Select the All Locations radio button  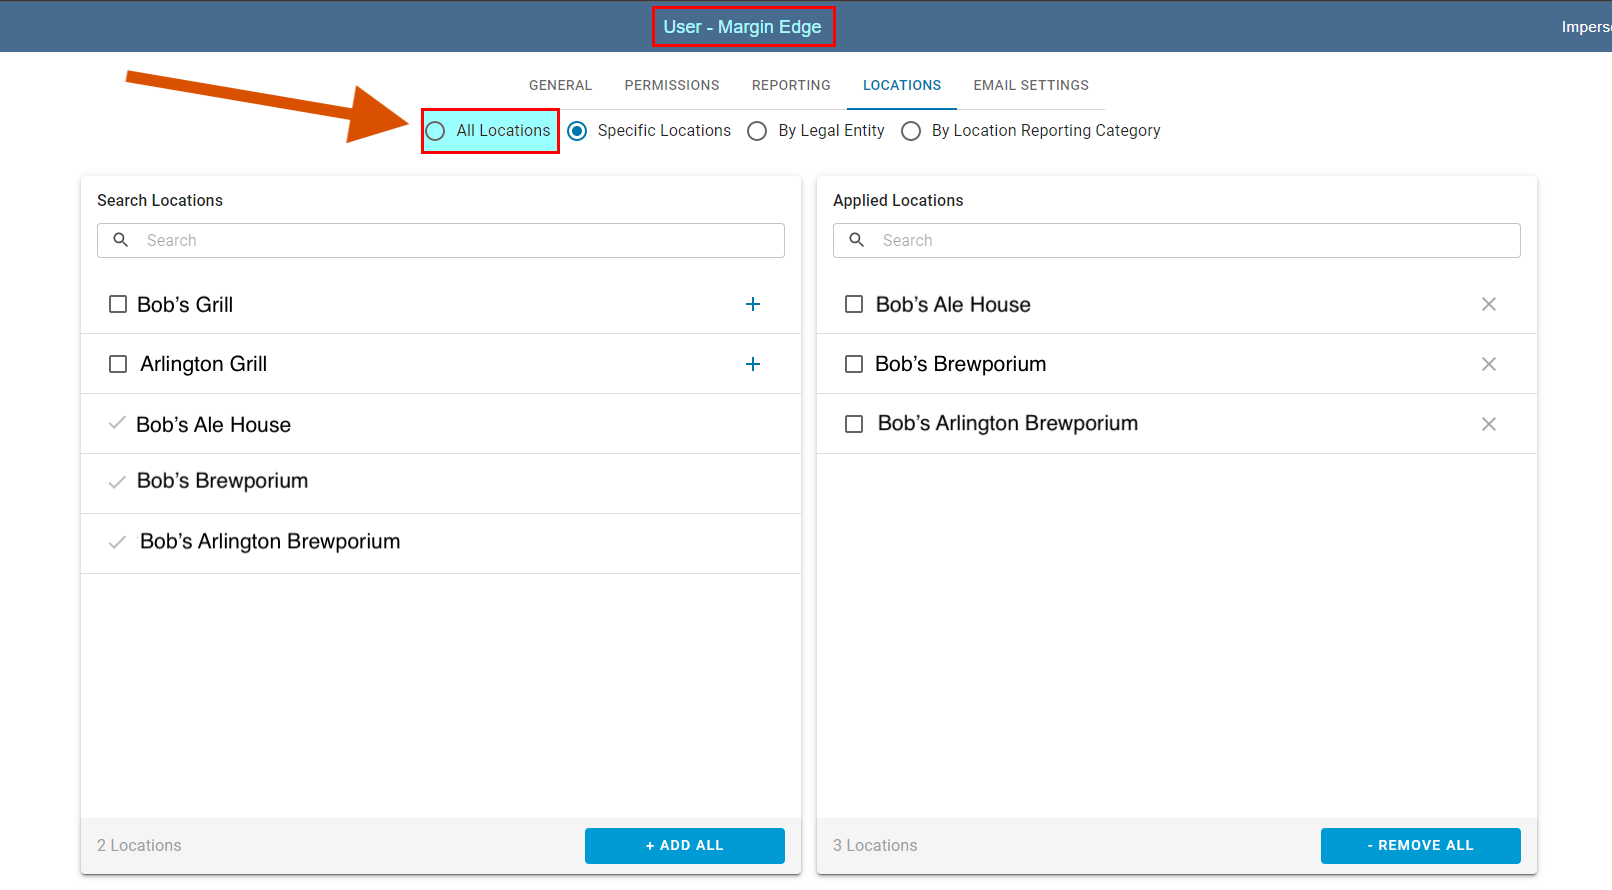tap(436, 131)
